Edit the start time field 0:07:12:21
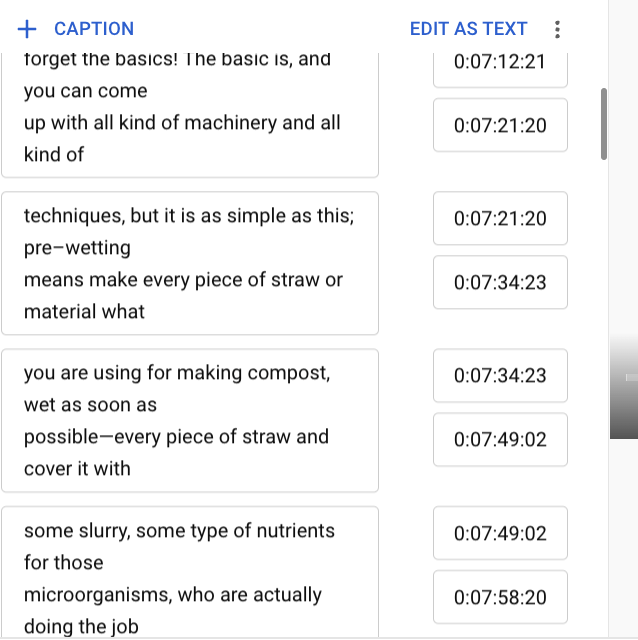Viewport: 638px width, 640px height. pos(500,62)
